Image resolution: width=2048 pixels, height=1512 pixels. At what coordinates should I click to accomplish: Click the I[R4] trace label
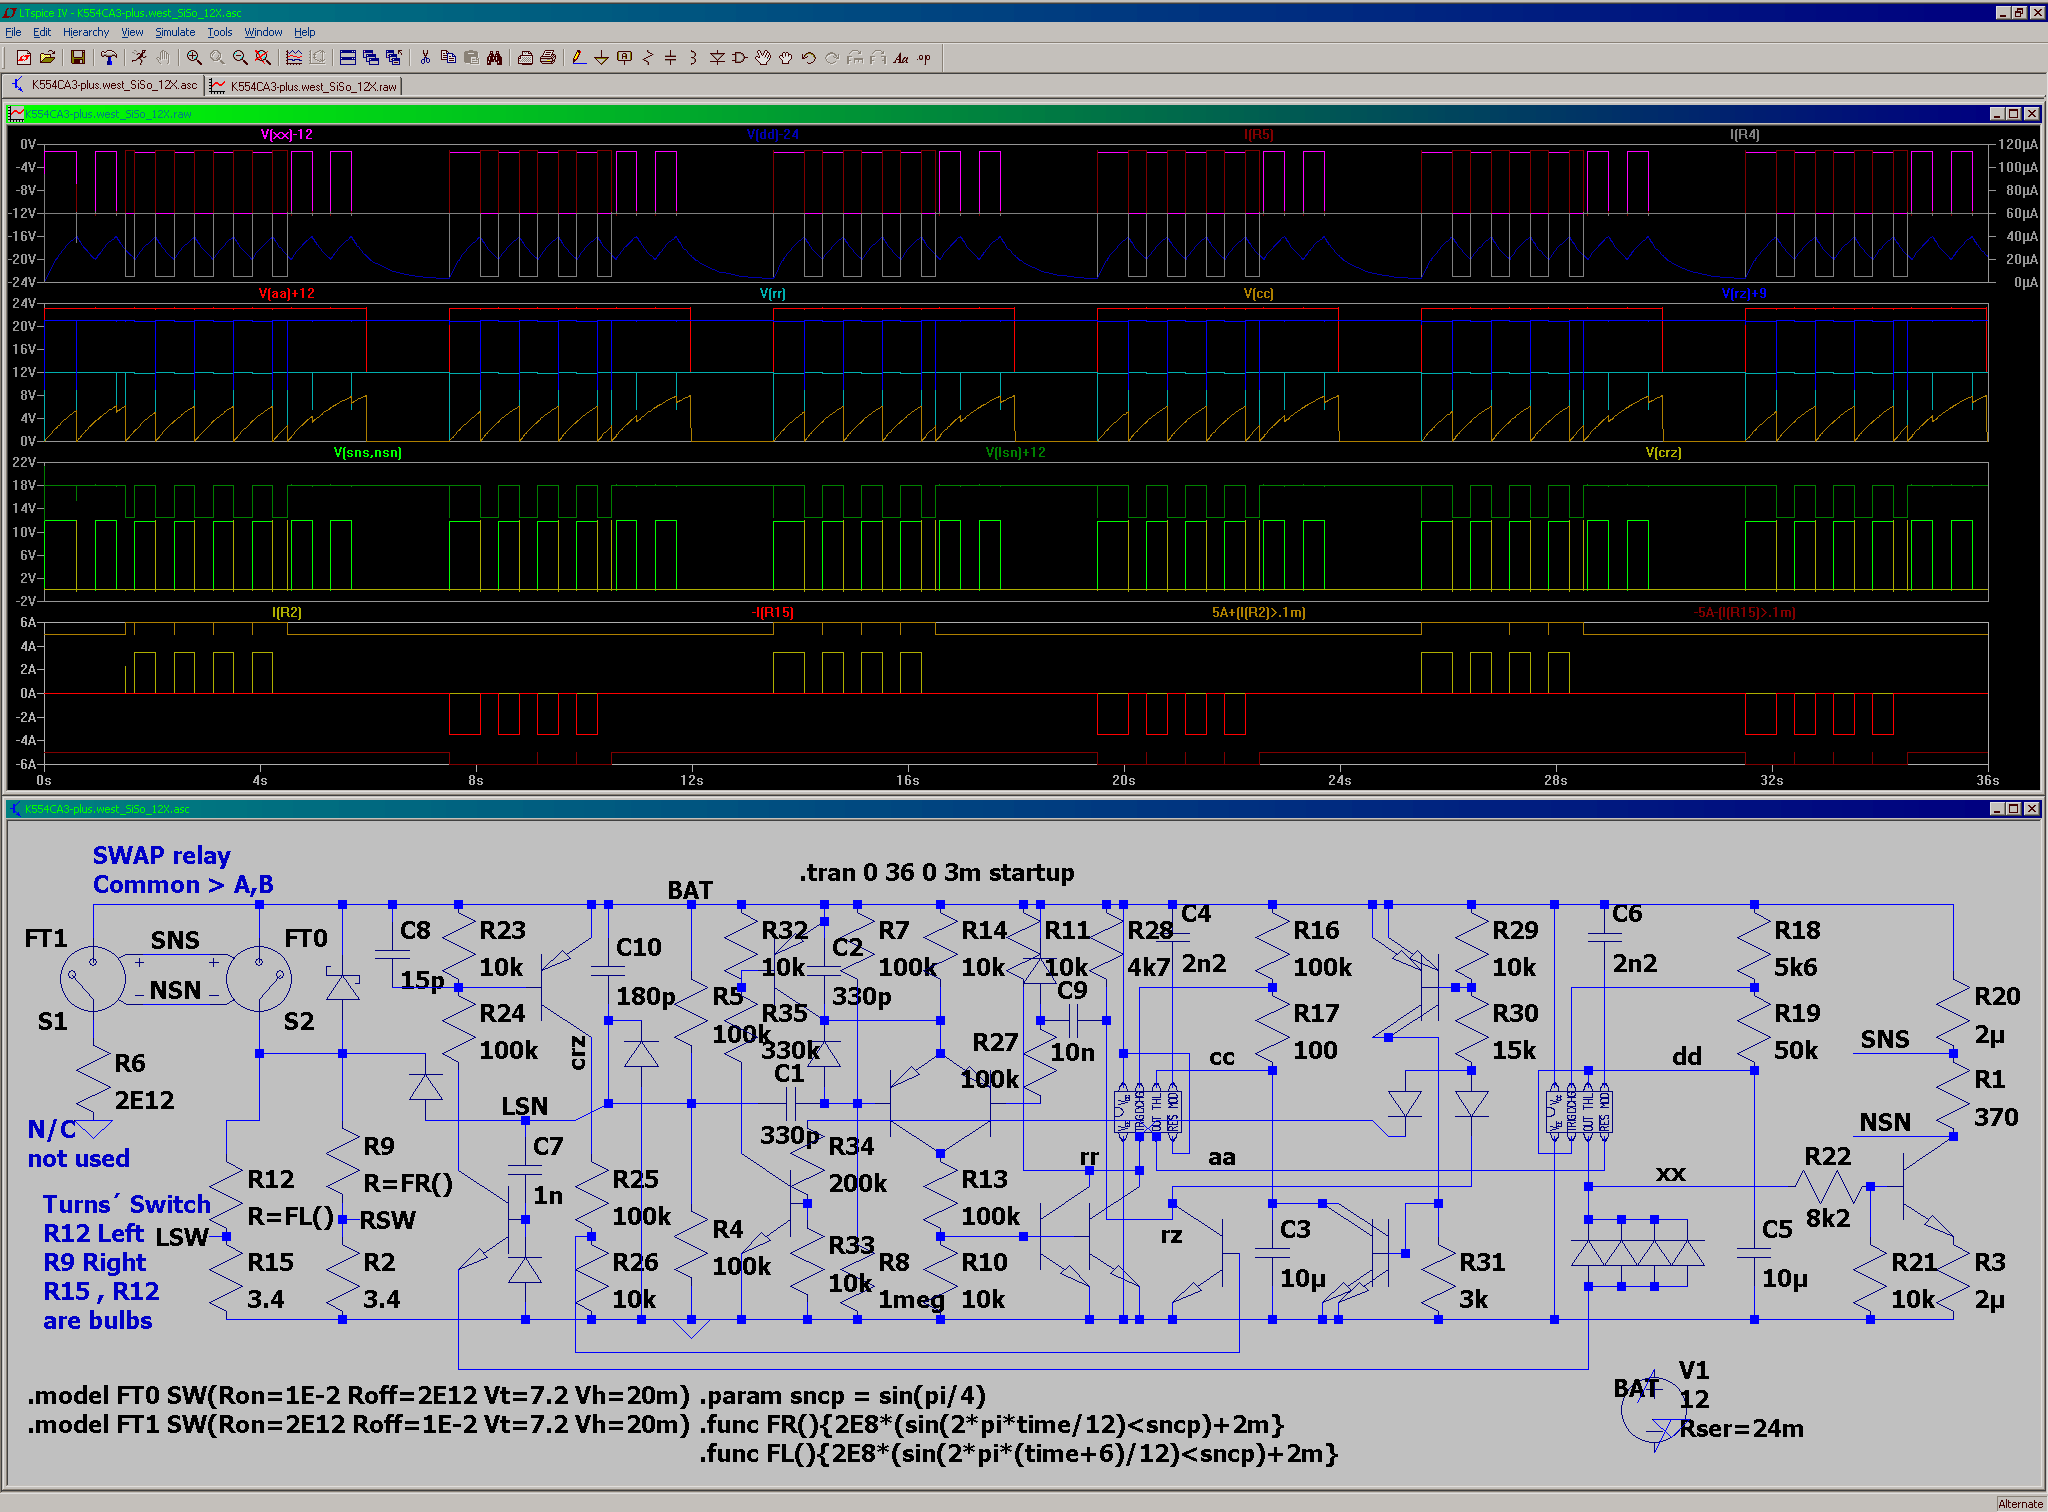pyautogui.click(x=1745, y=135)
